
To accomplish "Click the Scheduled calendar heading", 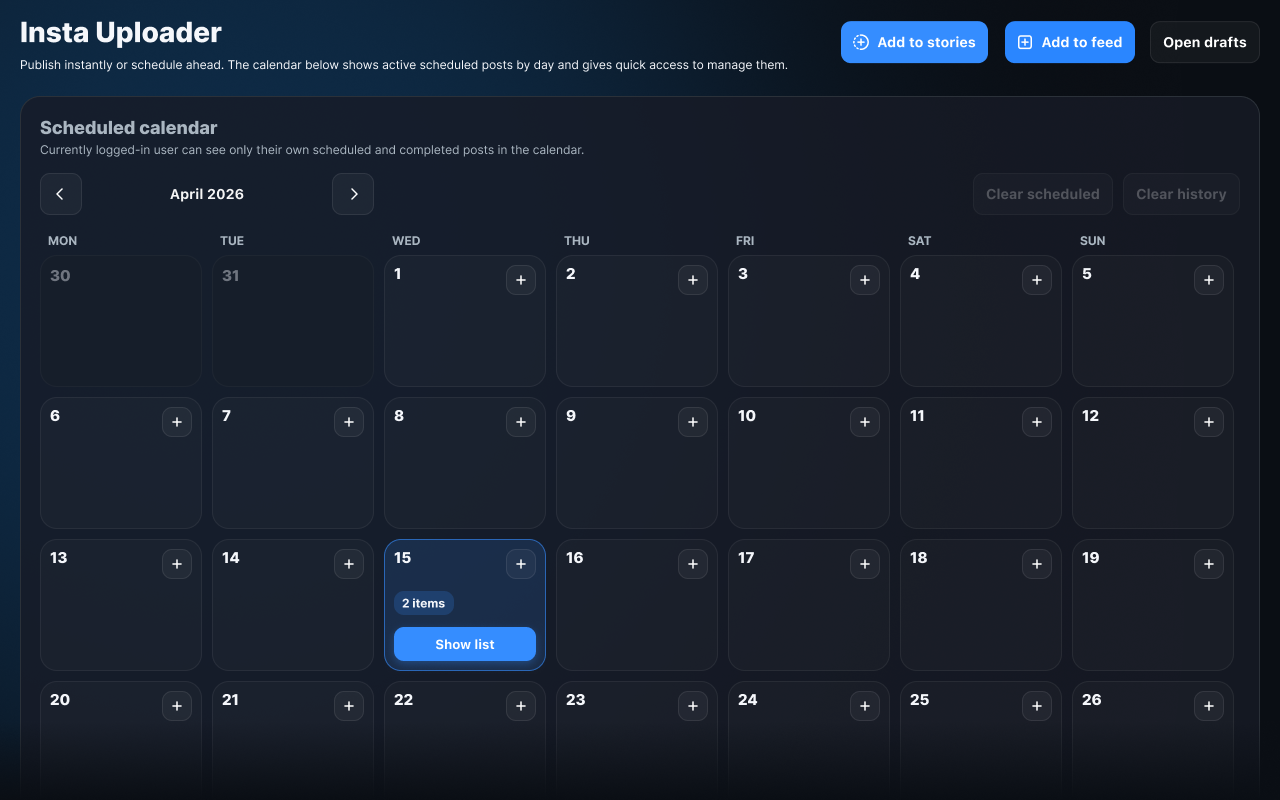I will pyautogui.click(x=129, y=128).
